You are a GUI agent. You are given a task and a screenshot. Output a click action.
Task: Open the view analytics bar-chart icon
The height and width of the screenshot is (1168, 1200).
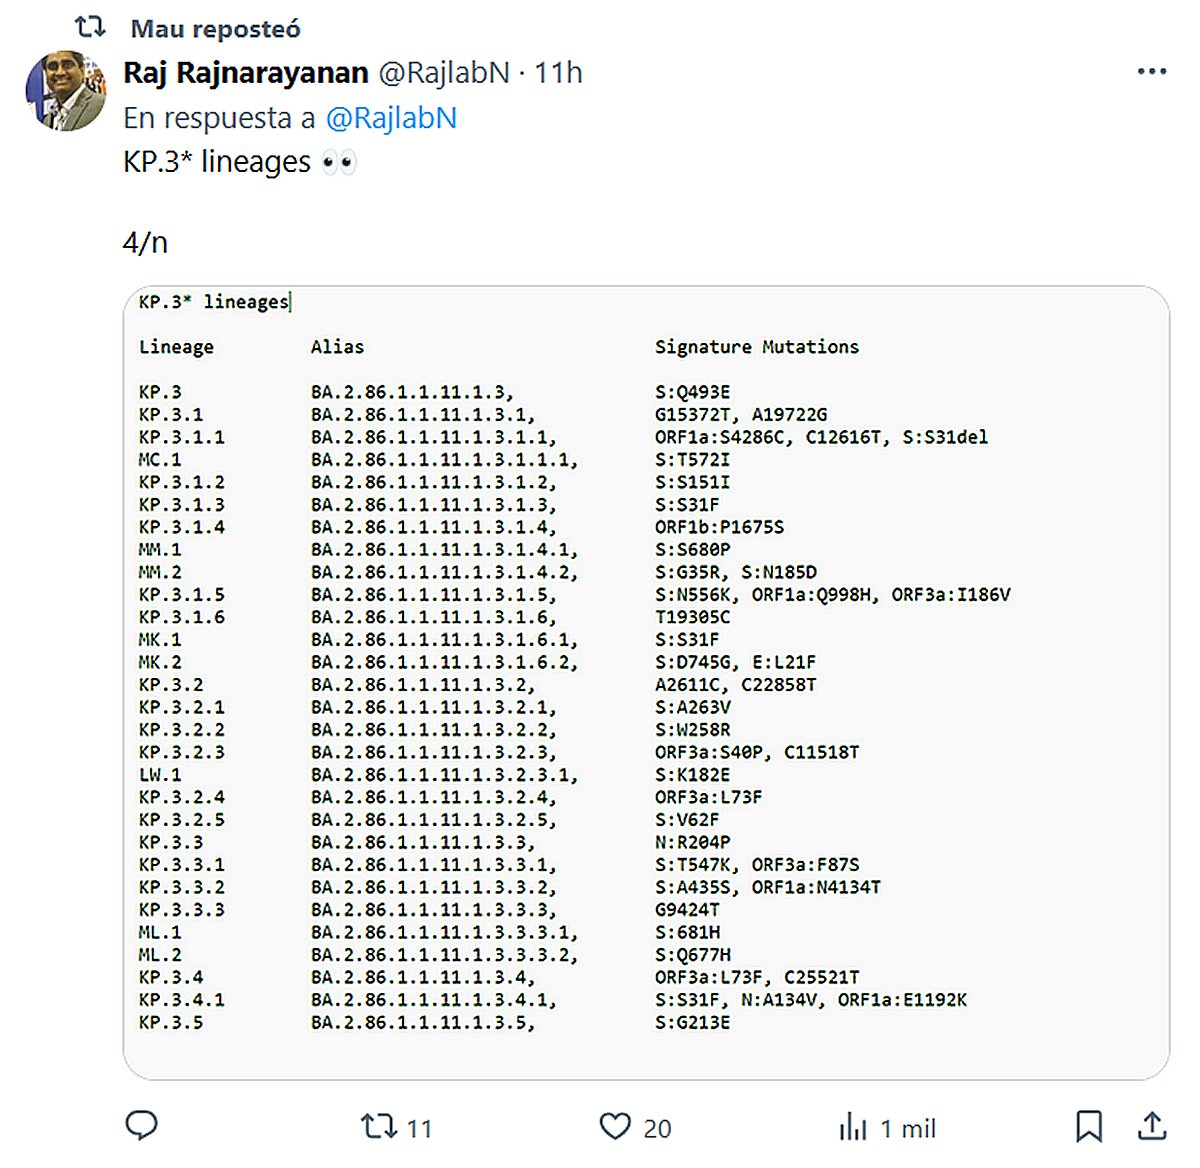[853, 1127]
